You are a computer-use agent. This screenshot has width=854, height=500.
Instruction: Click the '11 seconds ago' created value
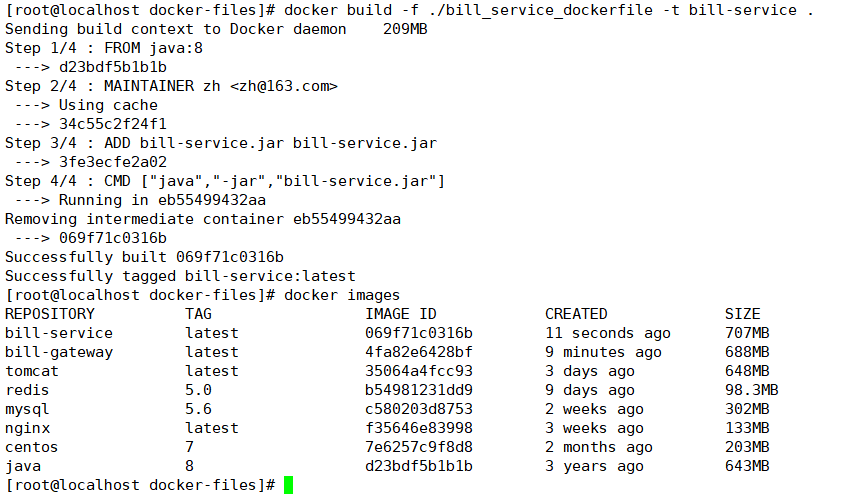608,333
